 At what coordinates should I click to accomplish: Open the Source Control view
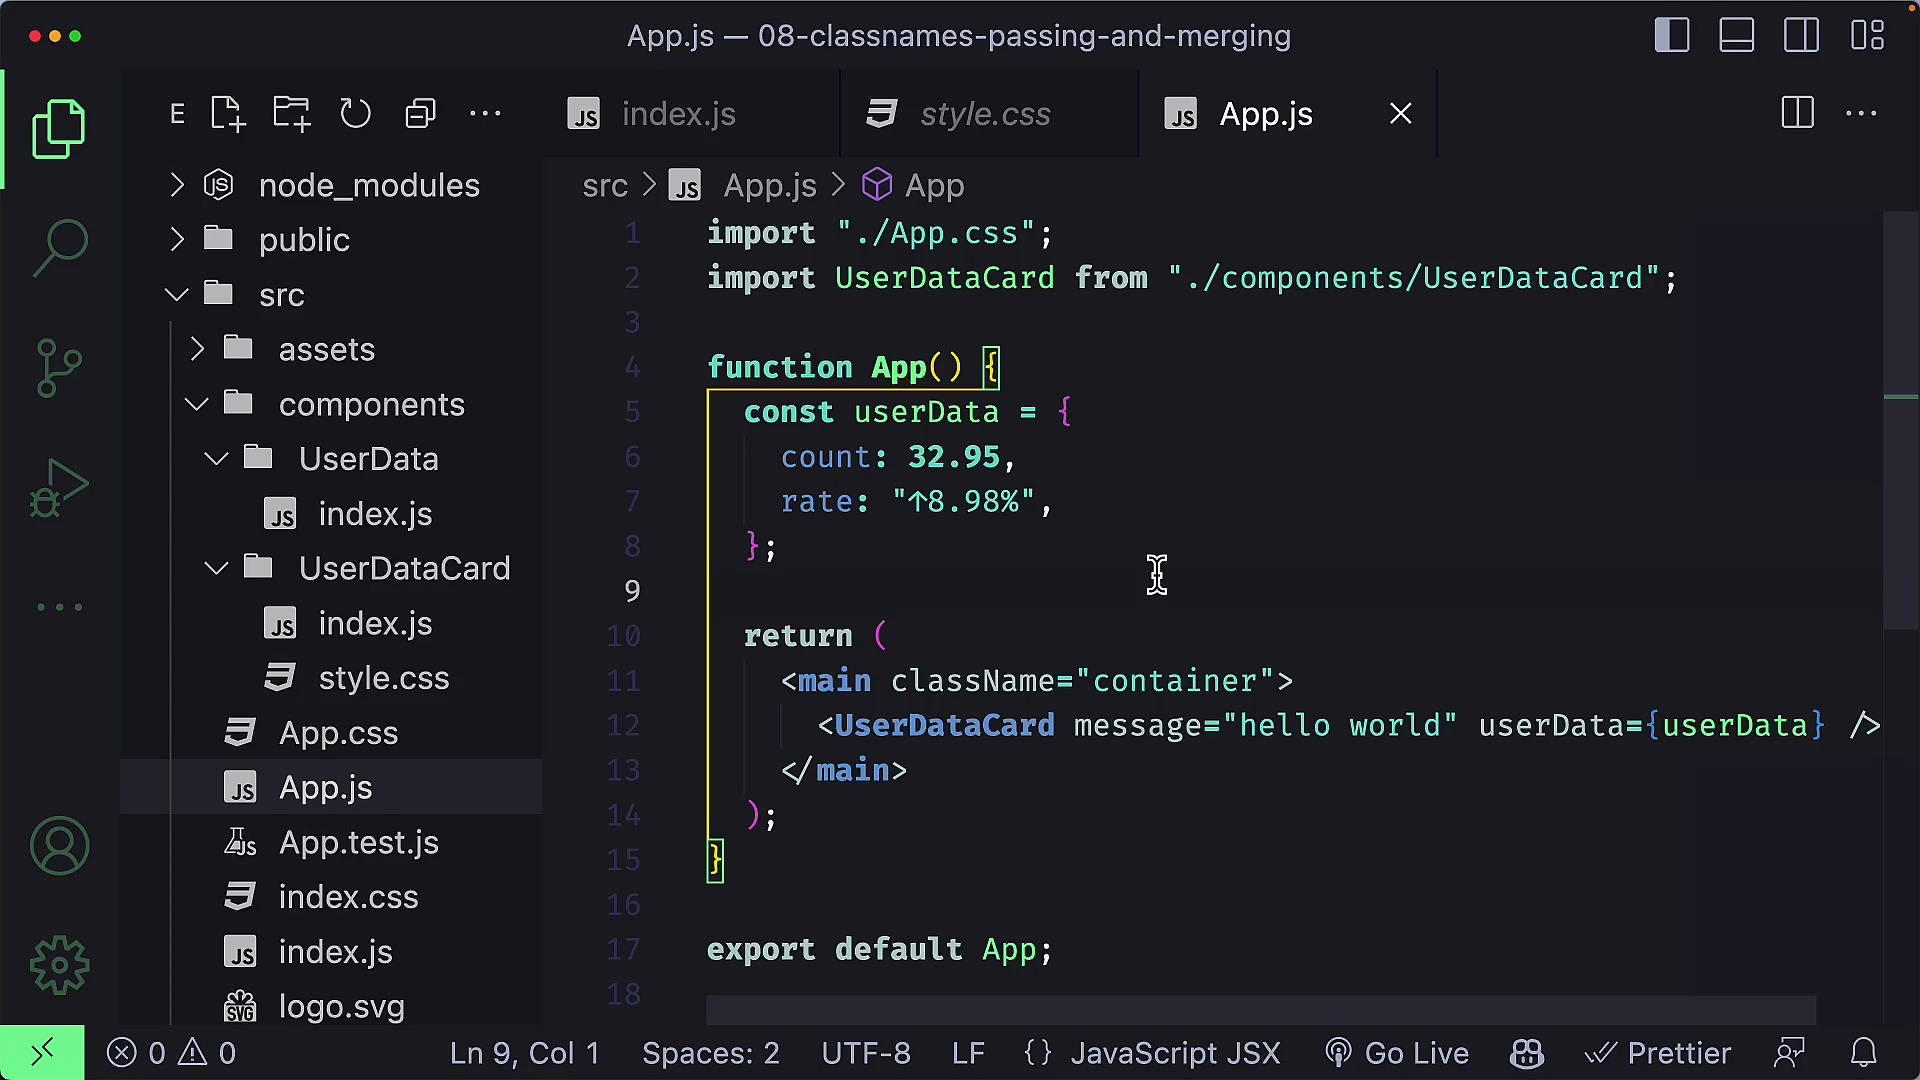59,368
